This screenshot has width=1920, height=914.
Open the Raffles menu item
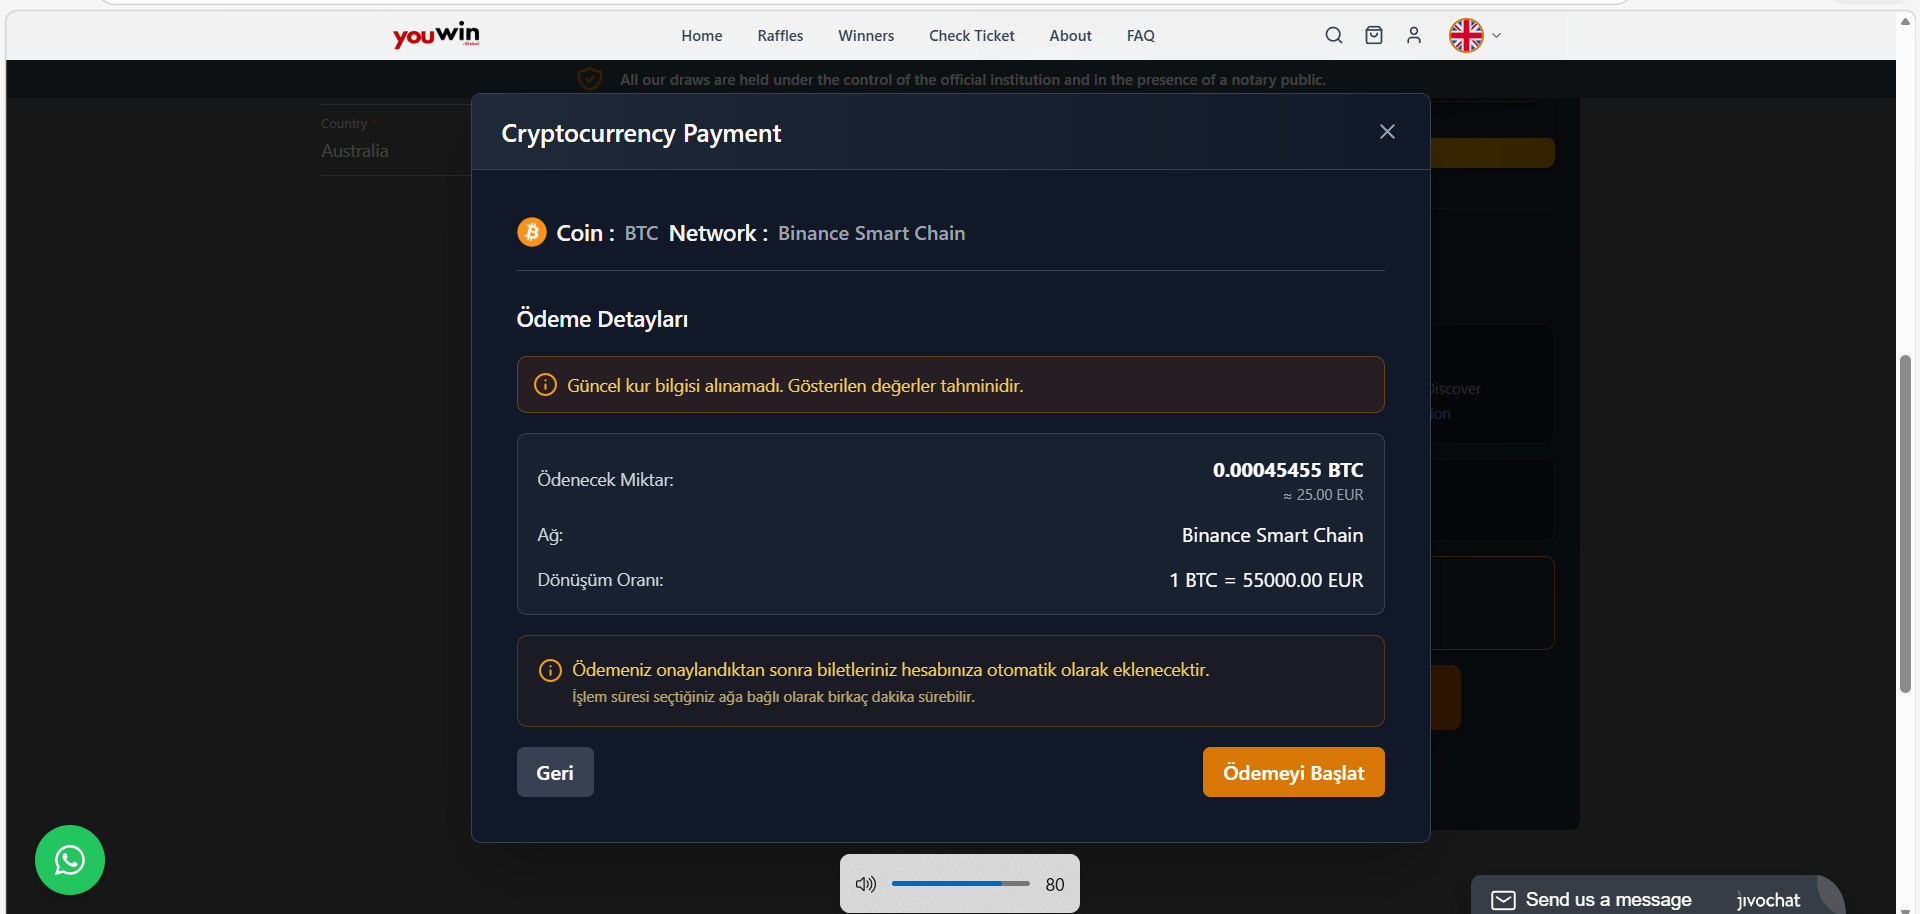point(780,35)
